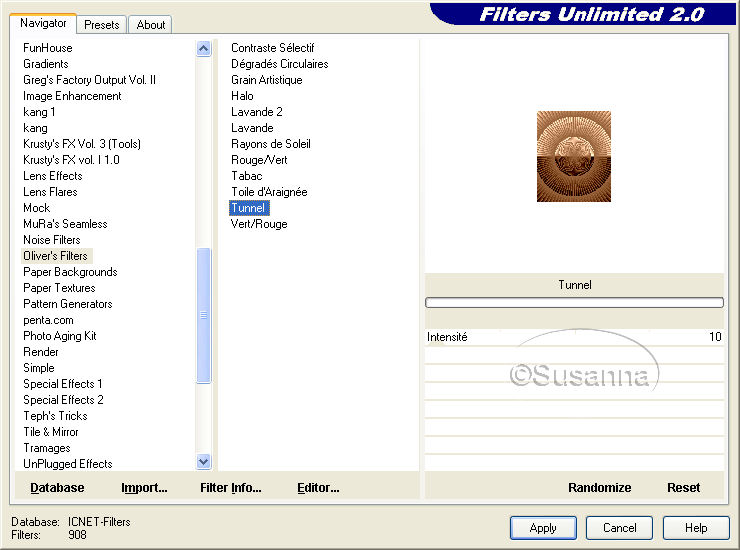Choose Rouge/Vert filter

pyautogui.click(x=259, y=160)
